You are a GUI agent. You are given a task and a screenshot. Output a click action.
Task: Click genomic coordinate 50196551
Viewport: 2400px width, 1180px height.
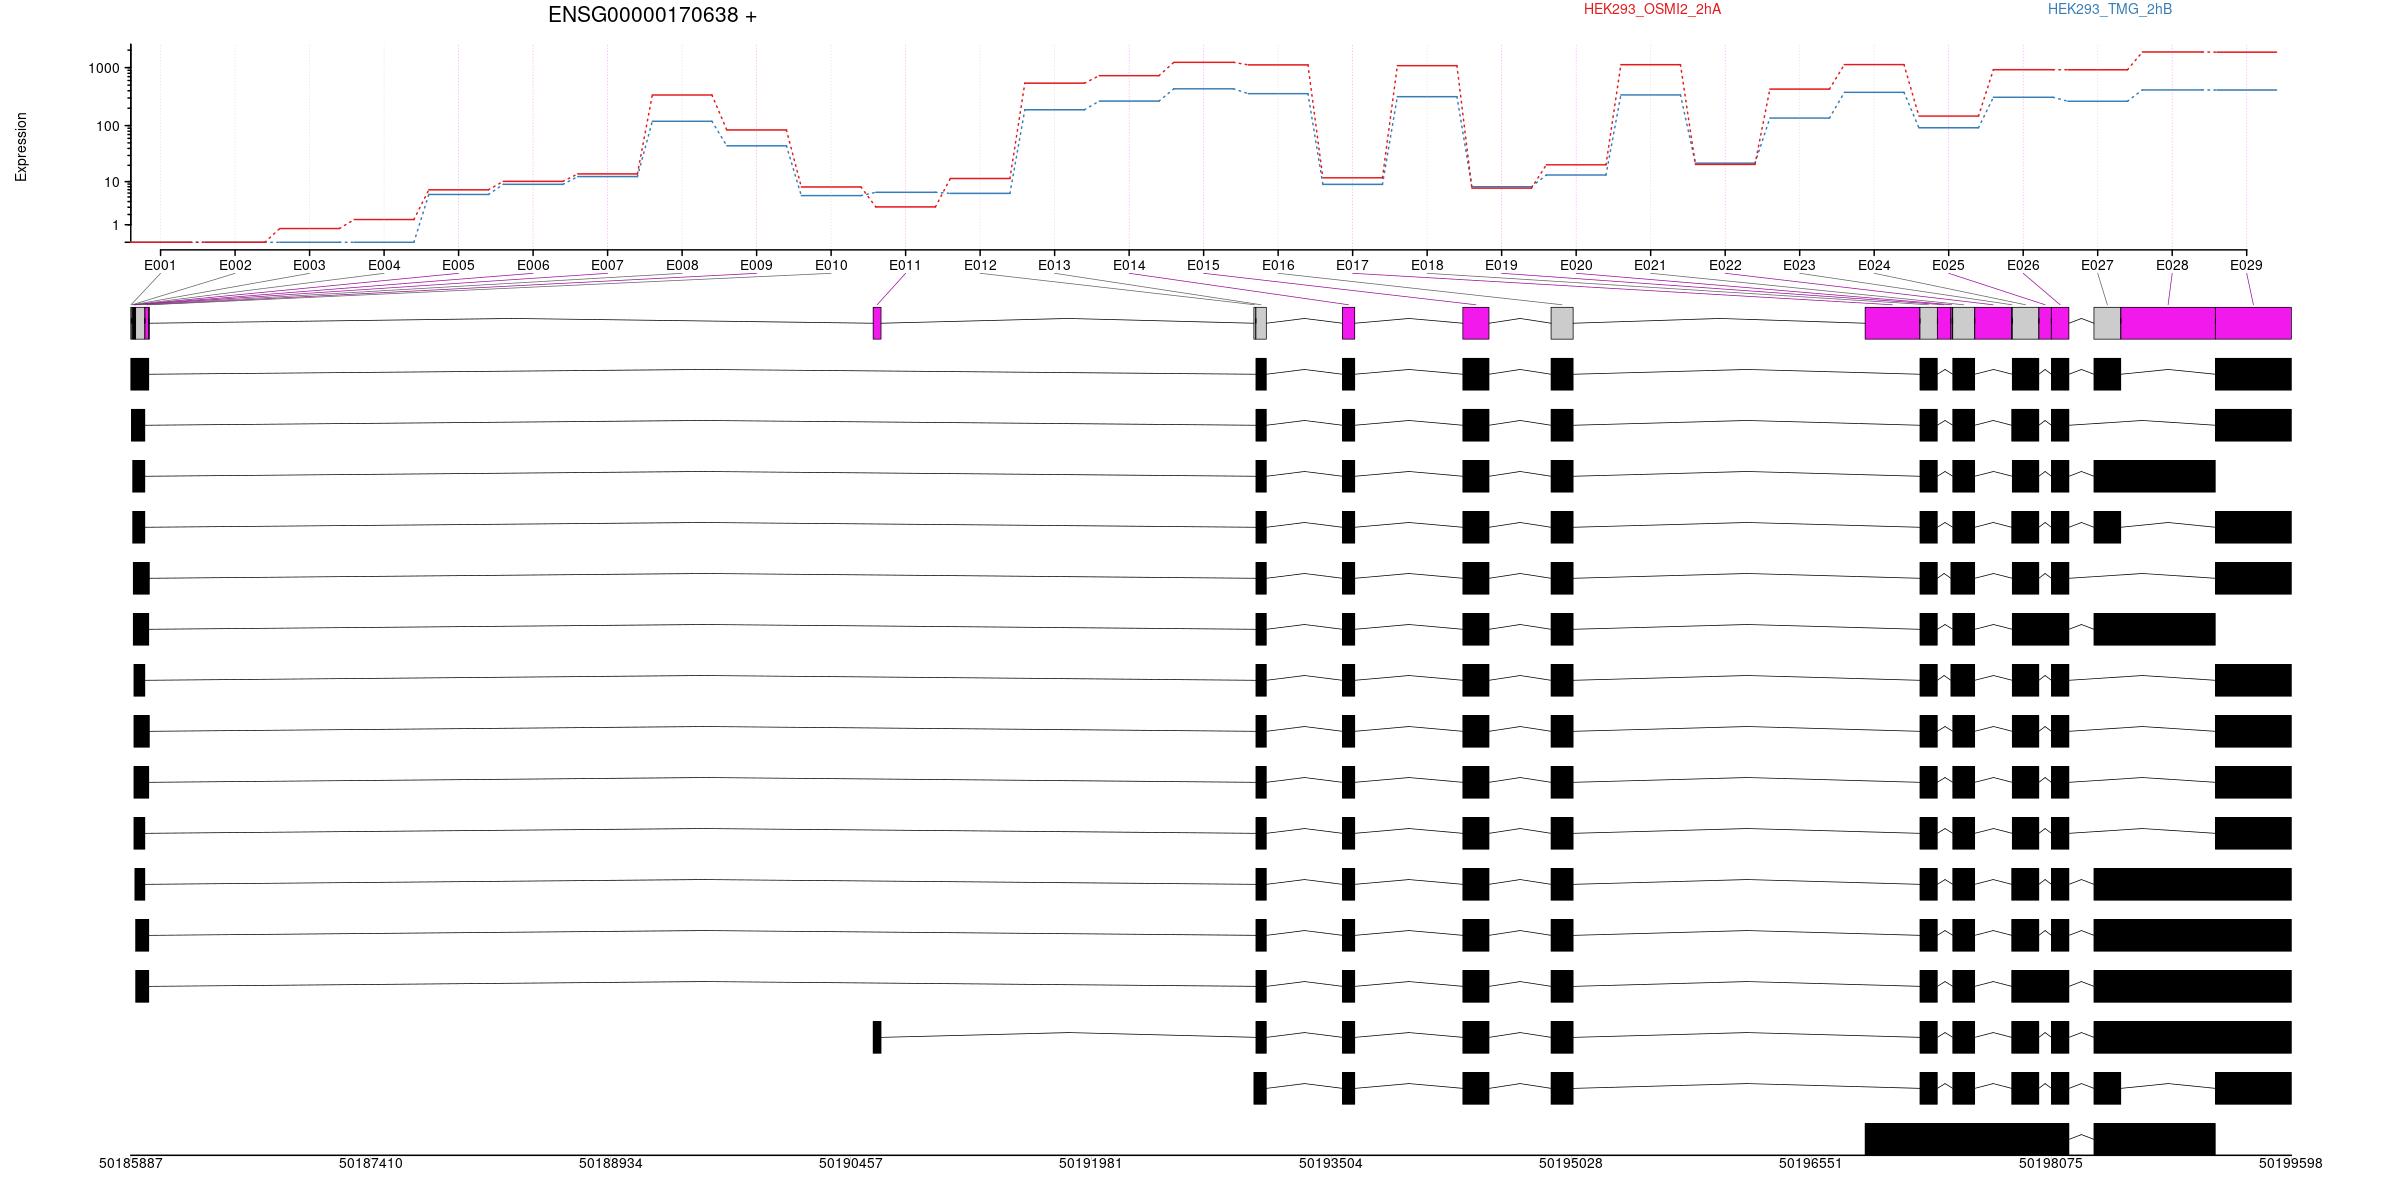(1811, 1163)
